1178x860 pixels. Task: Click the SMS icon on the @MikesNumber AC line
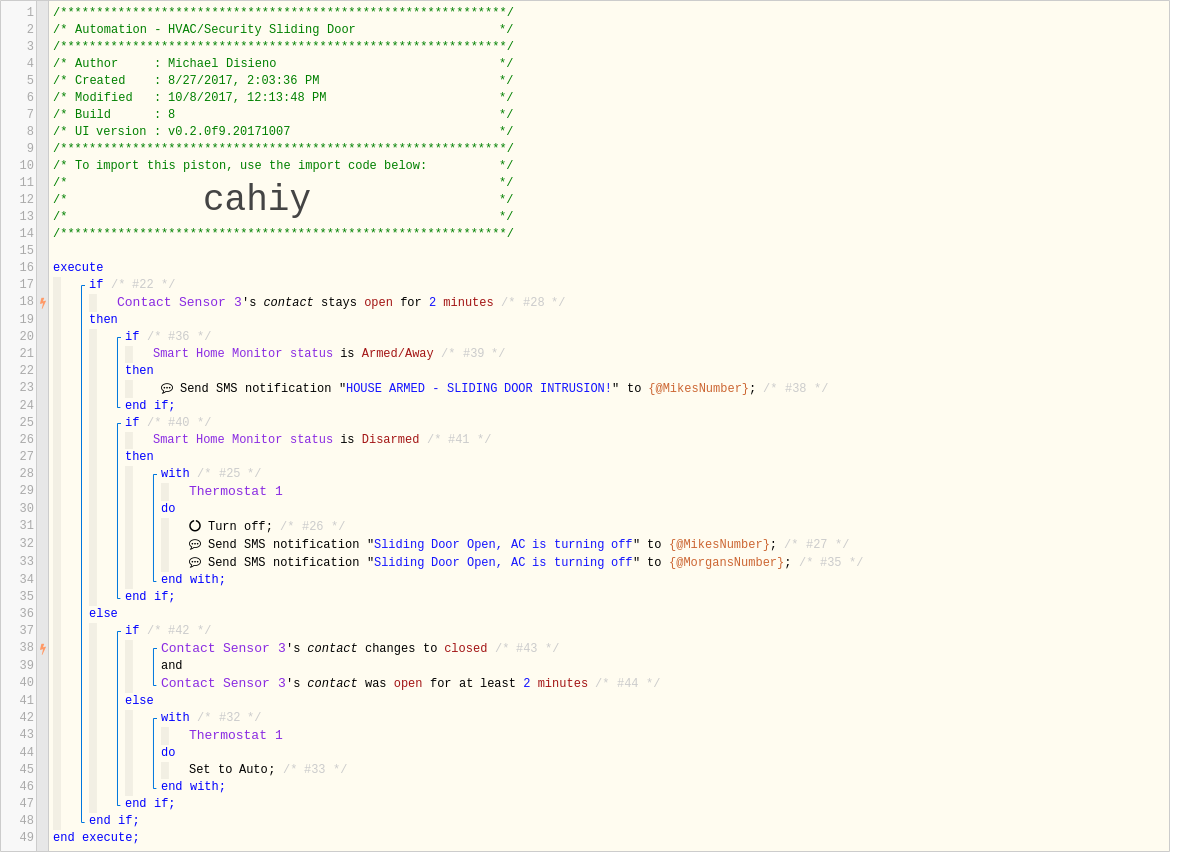click(x=195, y=545)
